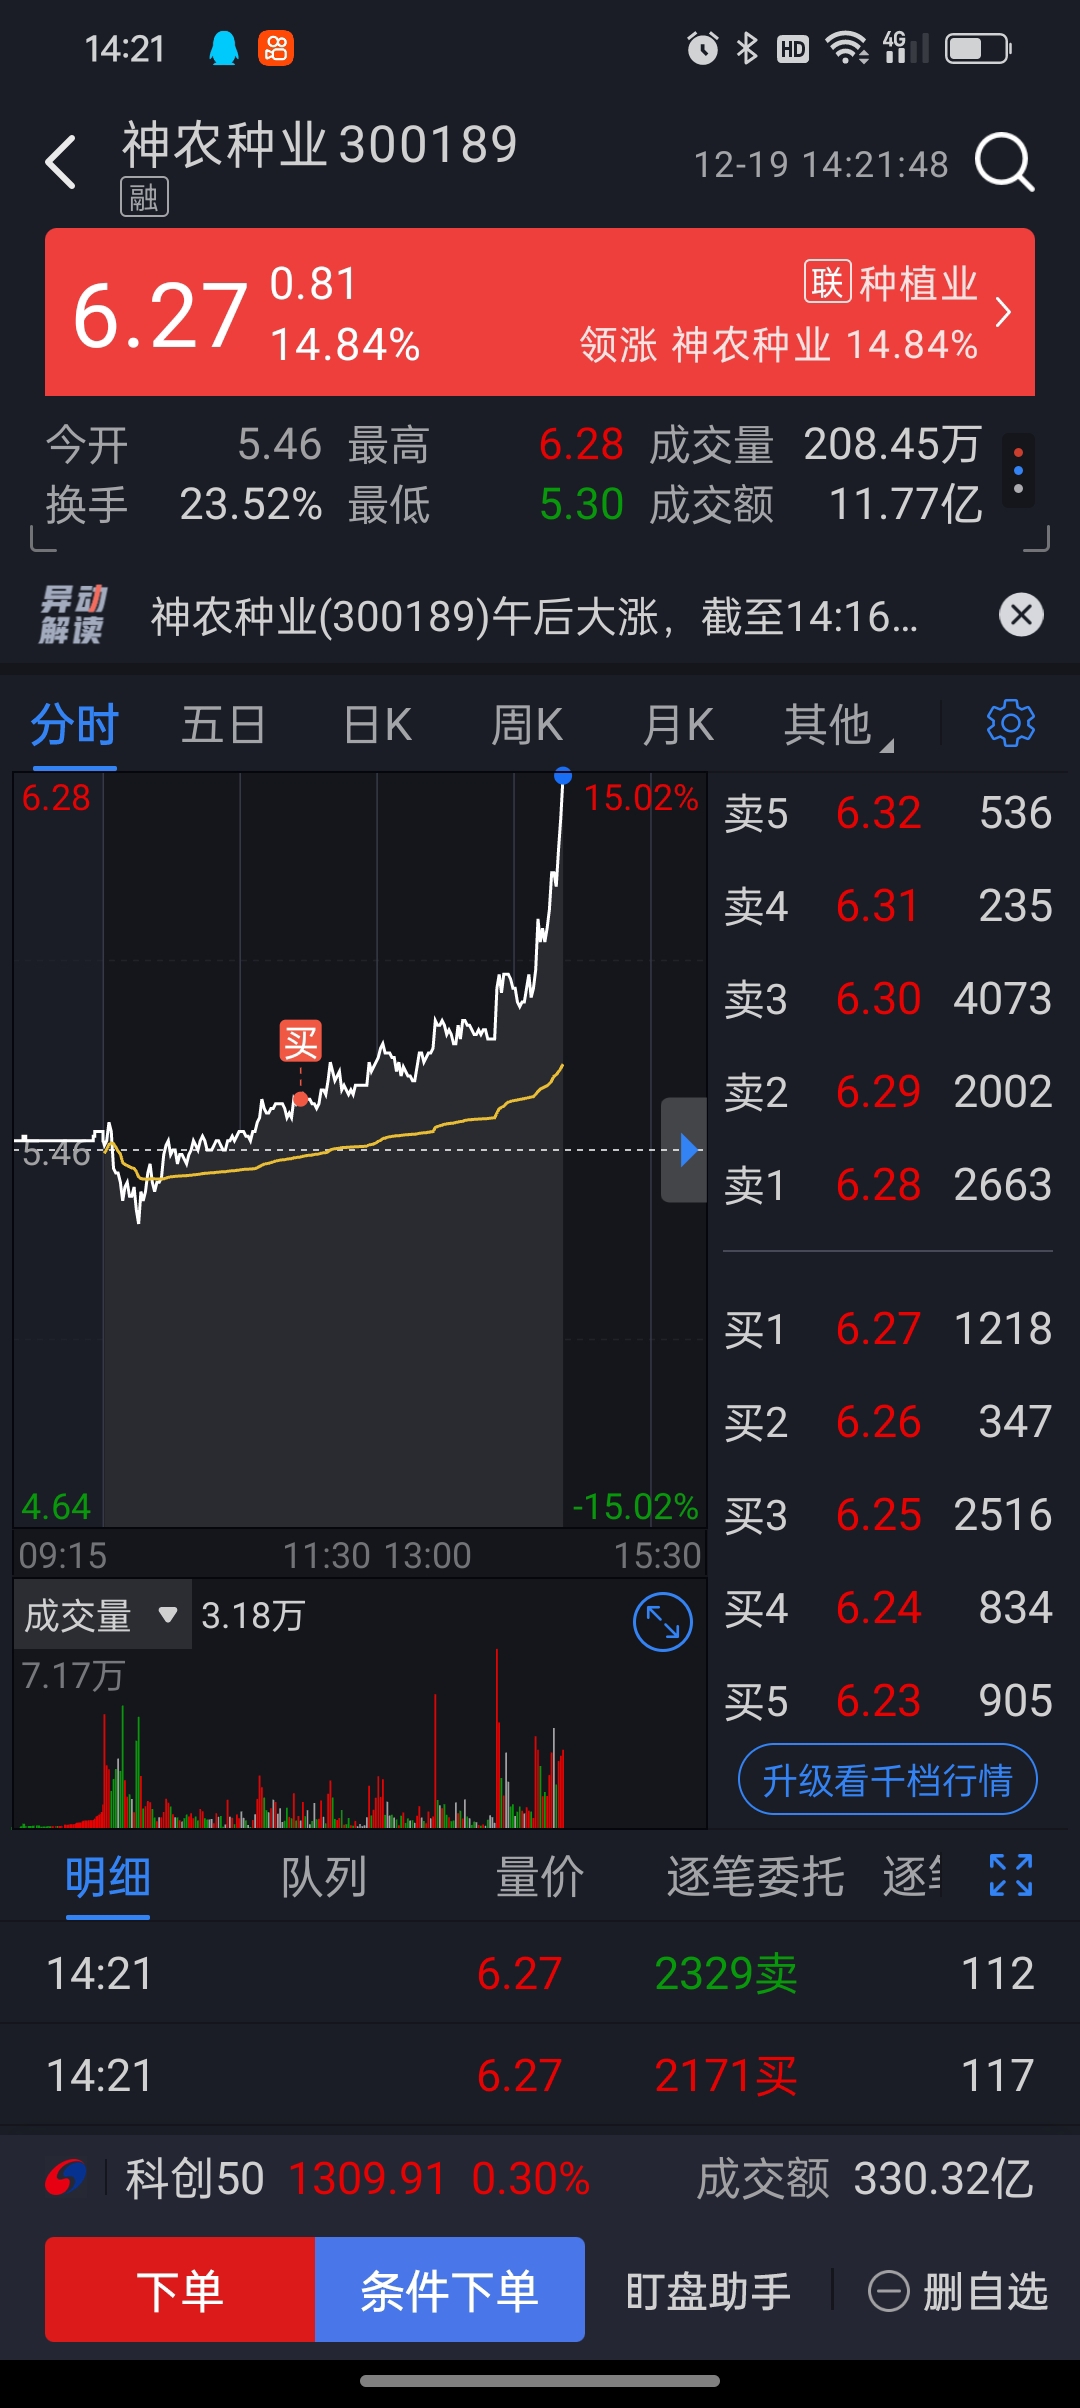Tap trade row with 2329卖
Screen dimensions: 1080x2408
540,1973
